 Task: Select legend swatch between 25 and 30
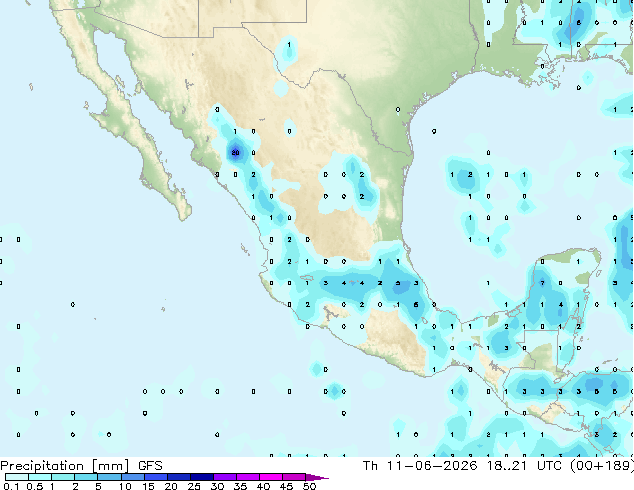pos(201,477)
